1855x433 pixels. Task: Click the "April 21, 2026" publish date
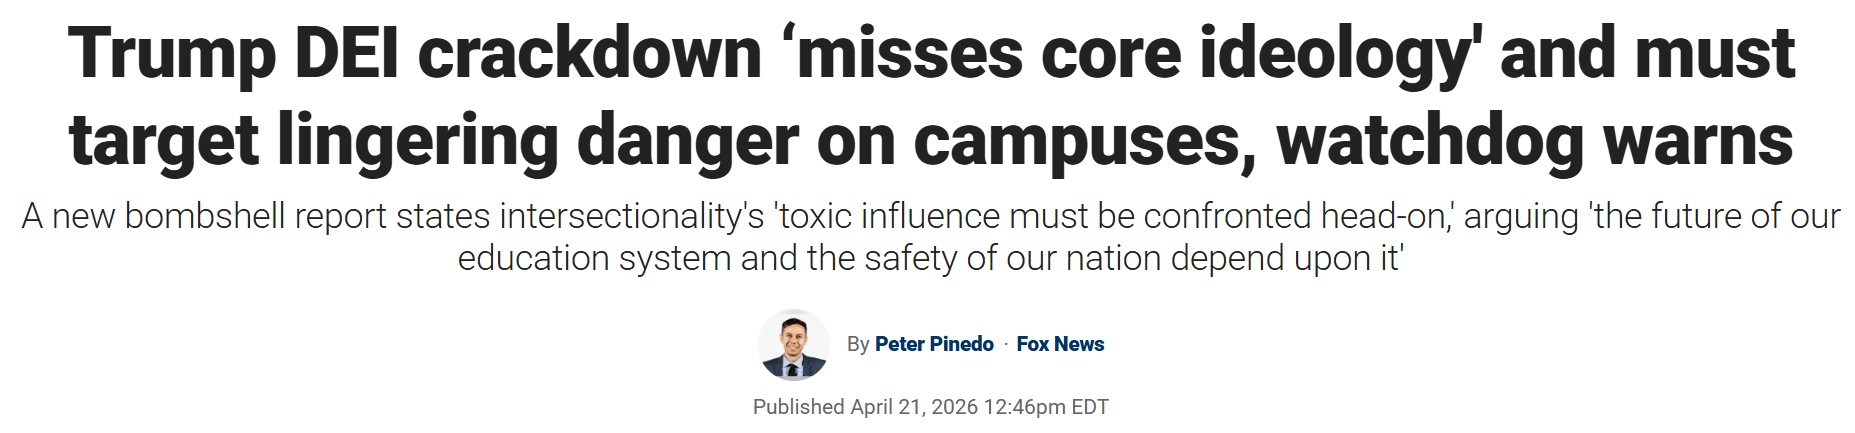(914, 407)
